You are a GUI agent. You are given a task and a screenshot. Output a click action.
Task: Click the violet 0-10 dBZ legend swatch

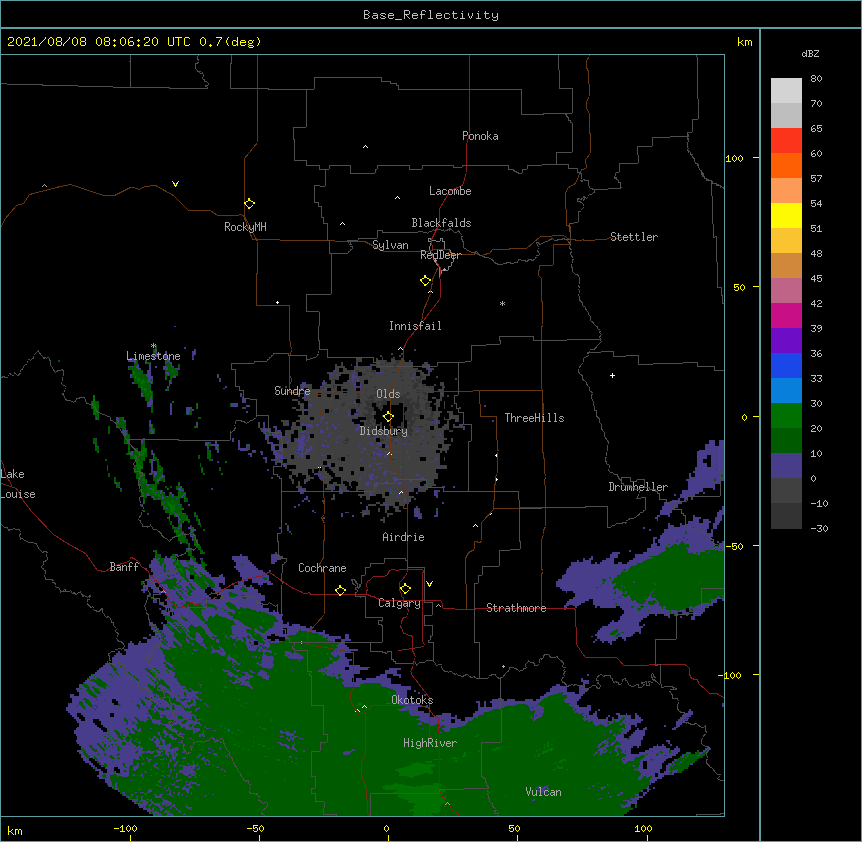click(x=786, y=466)
